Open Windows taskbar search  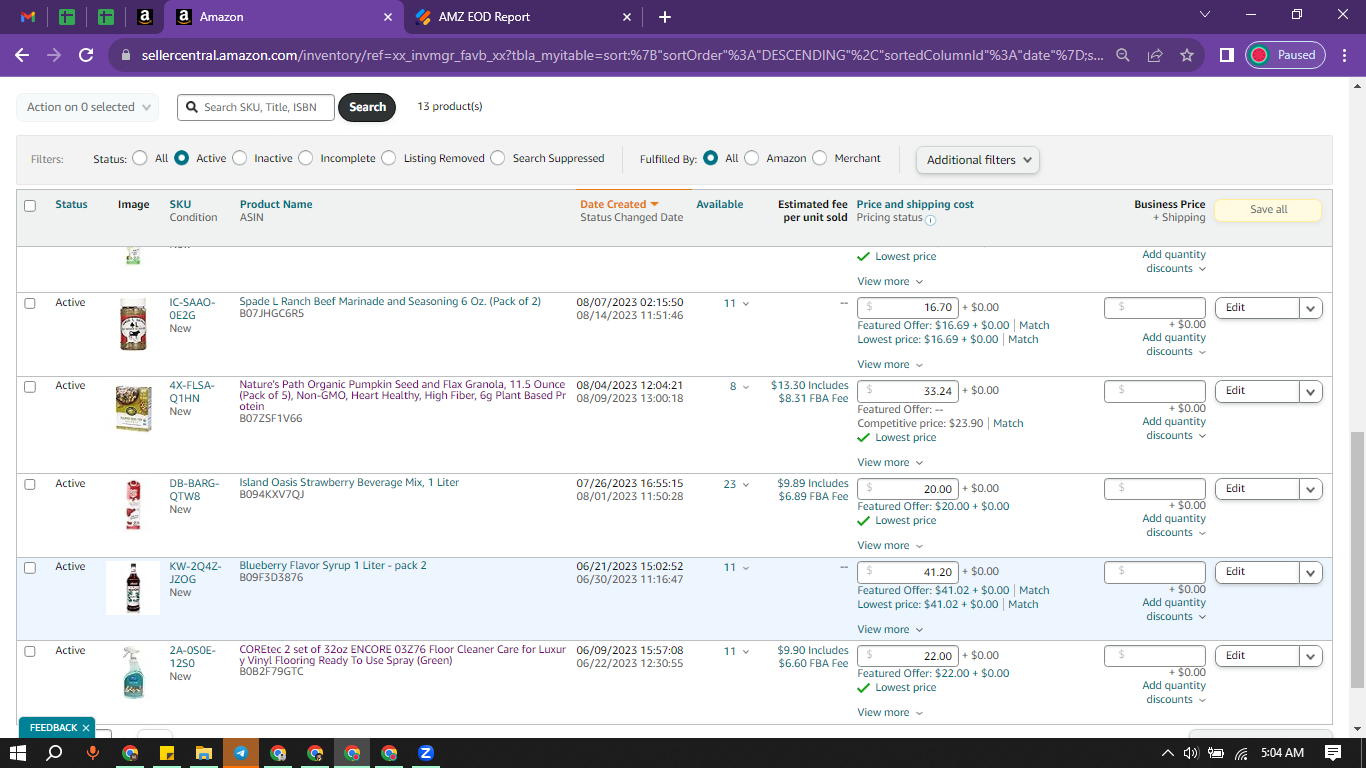pyautogui.click(x=55, y=753)
